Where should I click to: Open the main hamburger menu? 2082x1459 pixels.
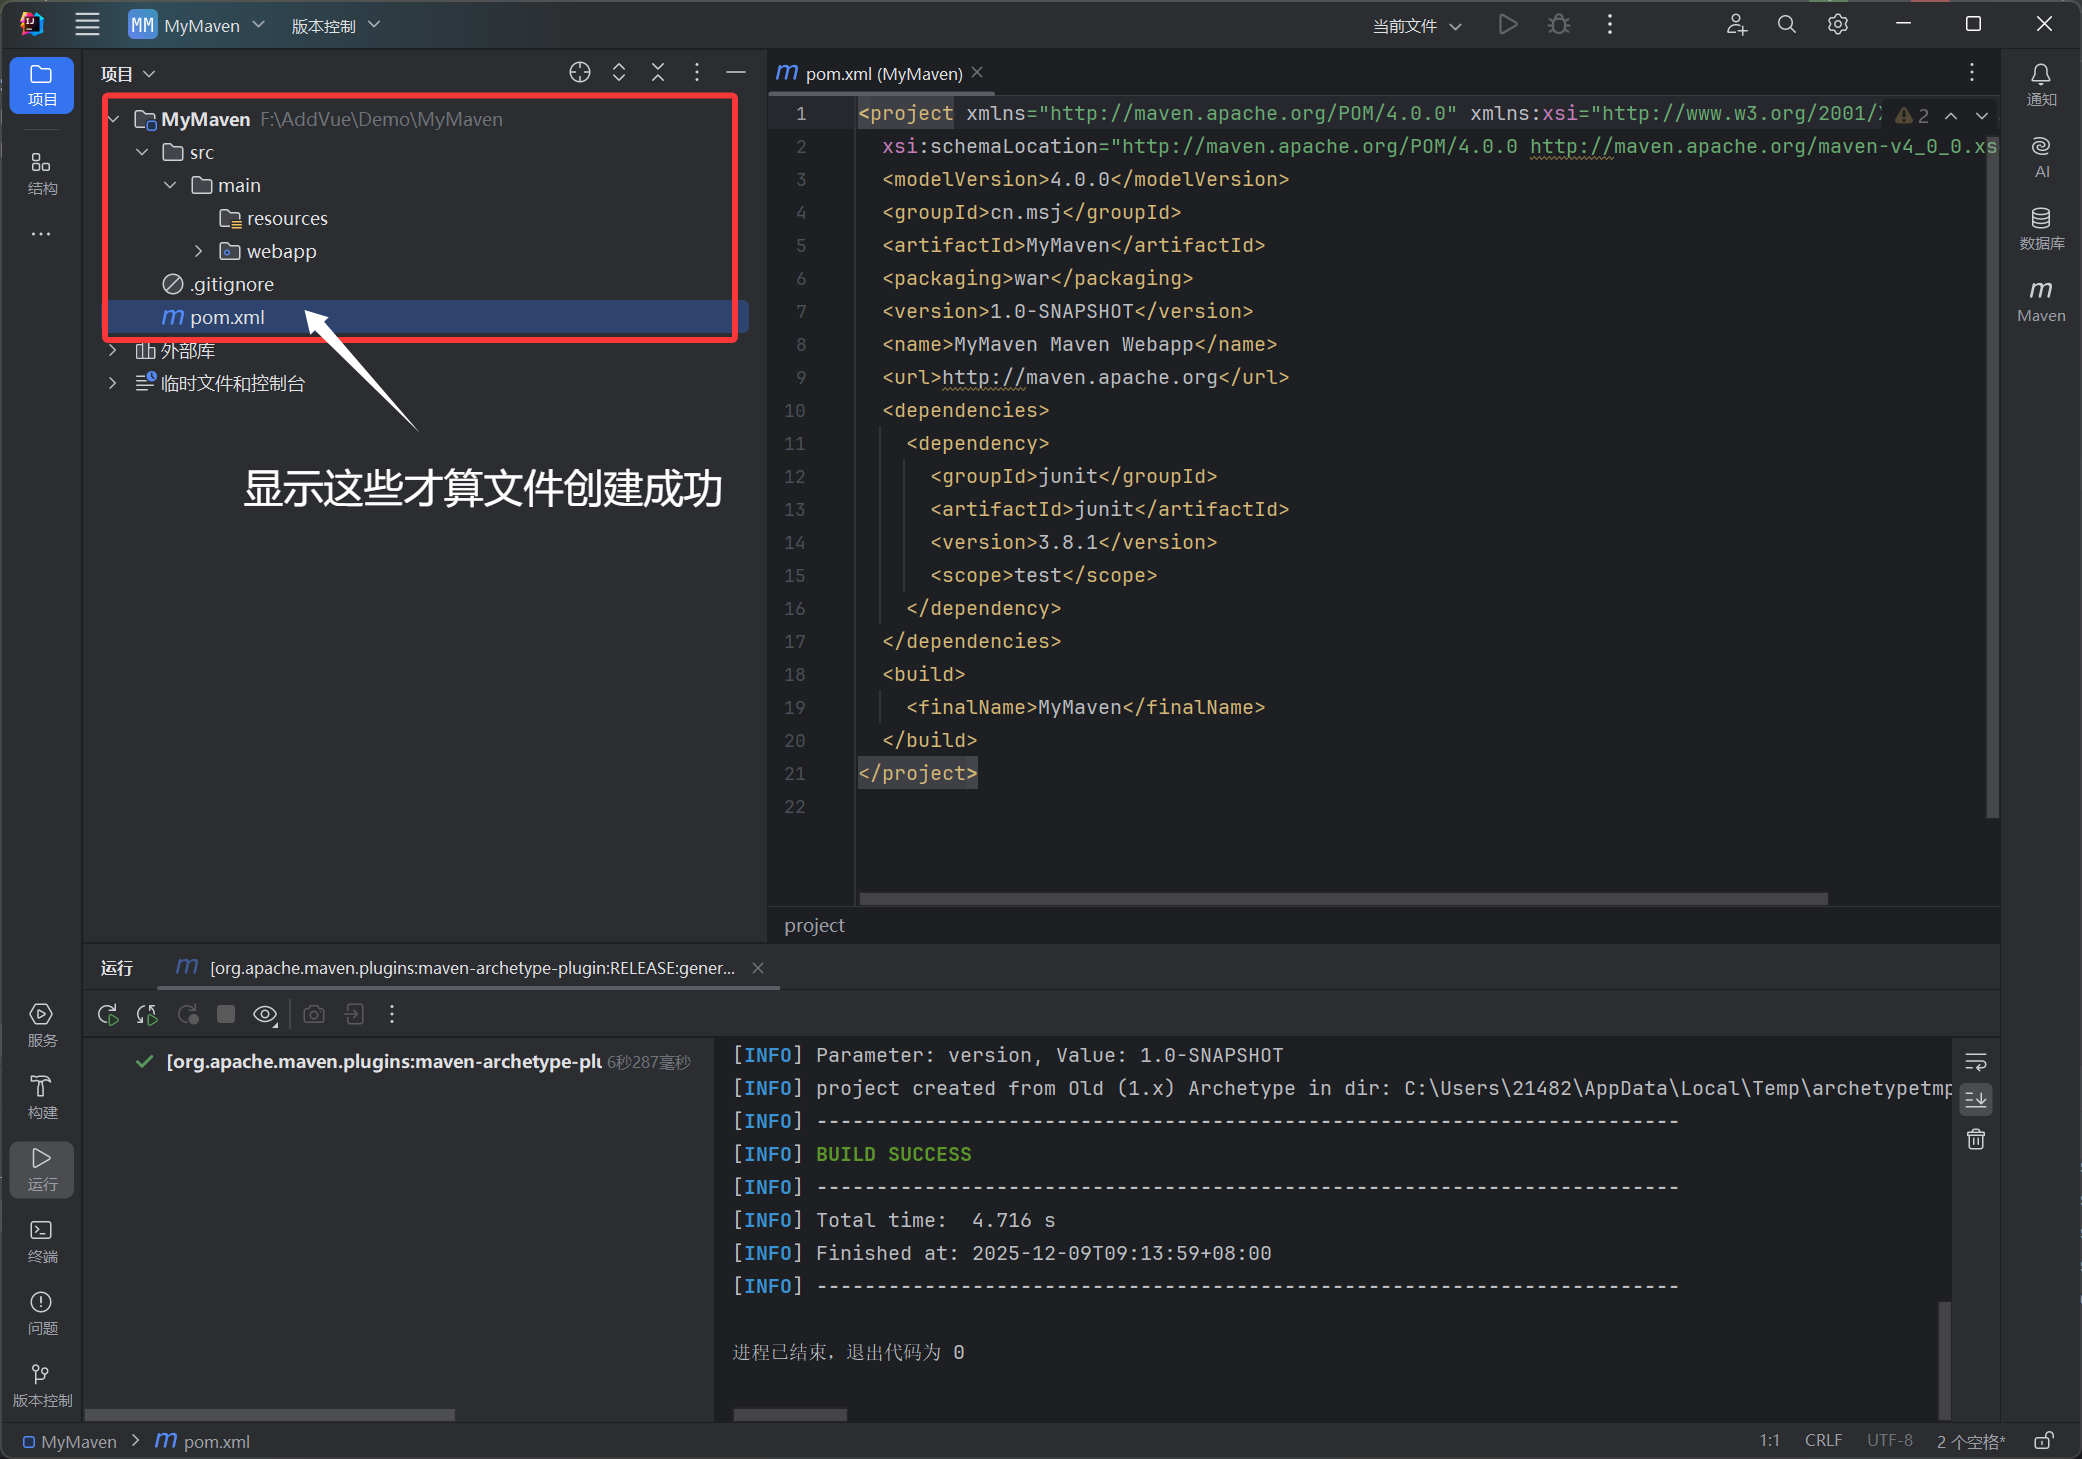(88, 25)
